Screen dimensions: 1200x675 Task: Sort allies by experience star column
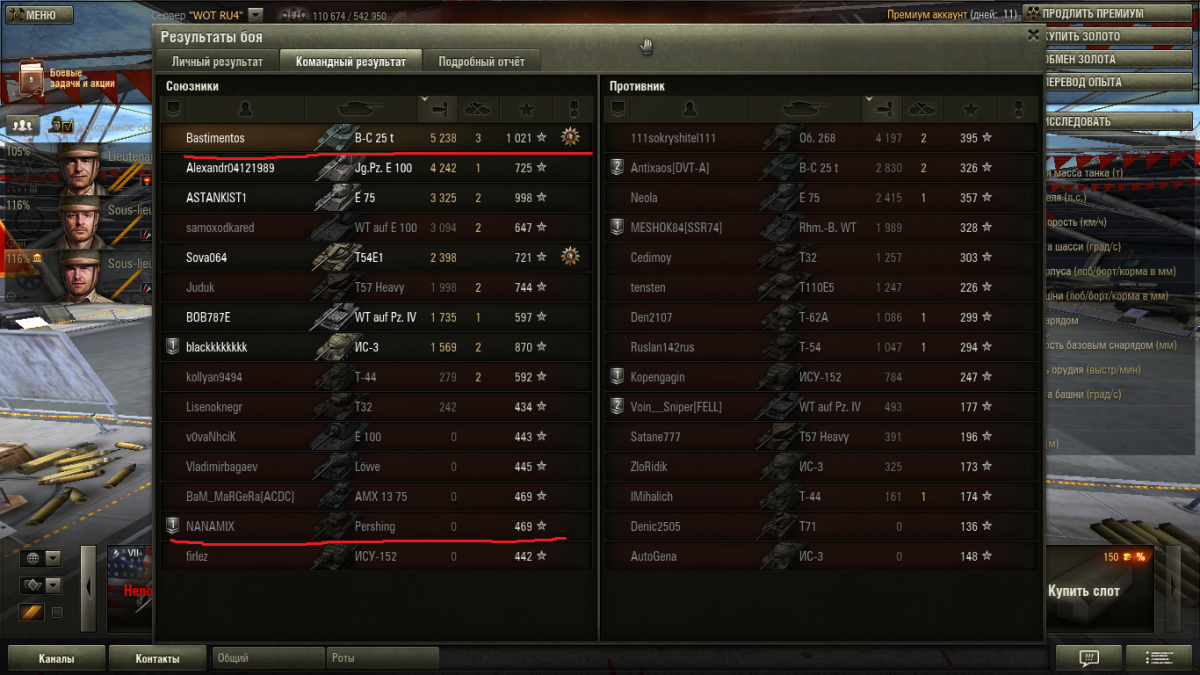click(526, 108)
